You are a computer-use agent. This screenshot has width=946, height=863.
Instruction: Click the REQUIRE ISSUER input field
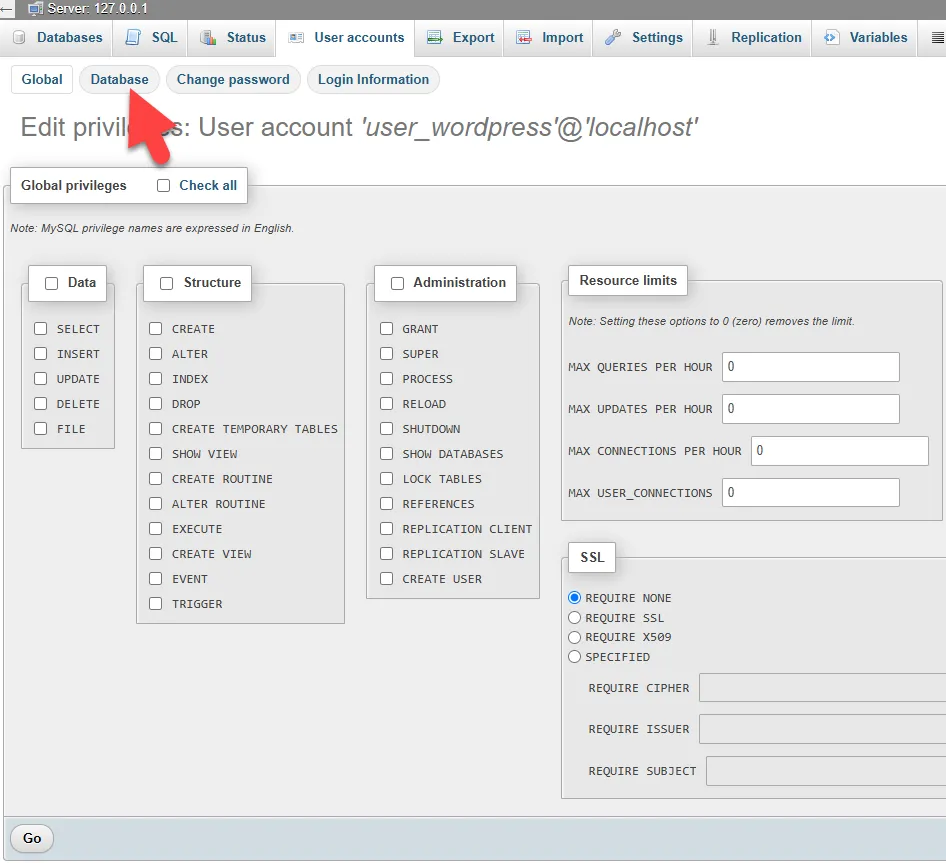point(822,729)
